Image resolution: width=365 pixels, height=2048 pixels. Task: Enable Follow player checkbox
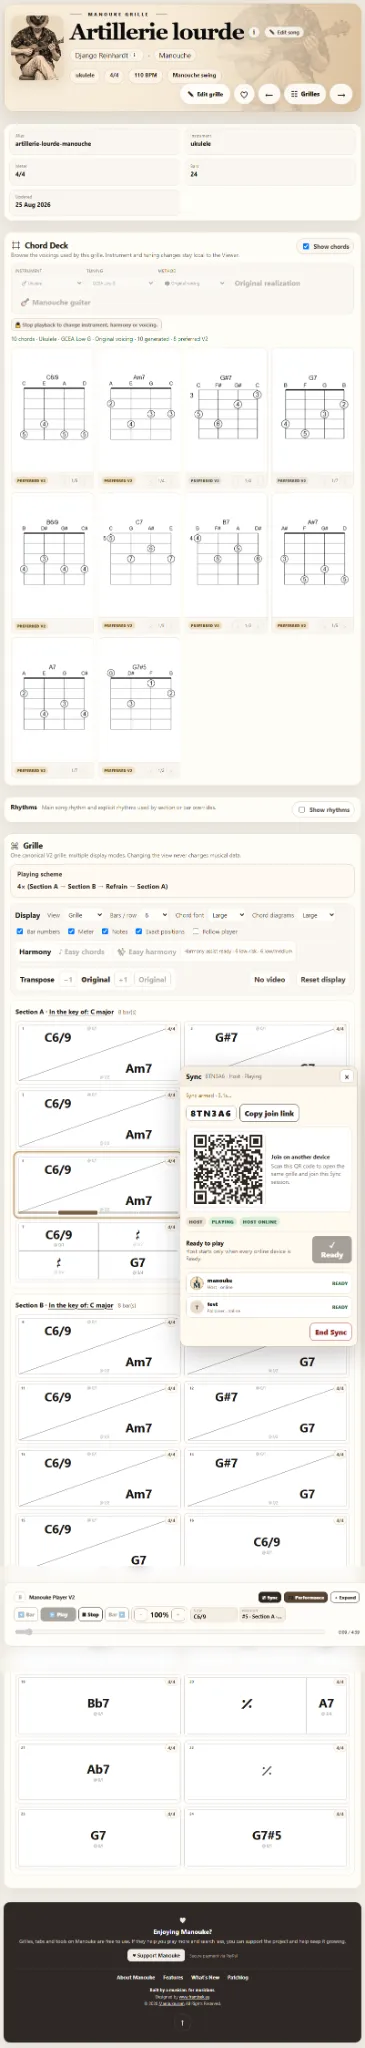pyautogui.click(x=196, y=931)
